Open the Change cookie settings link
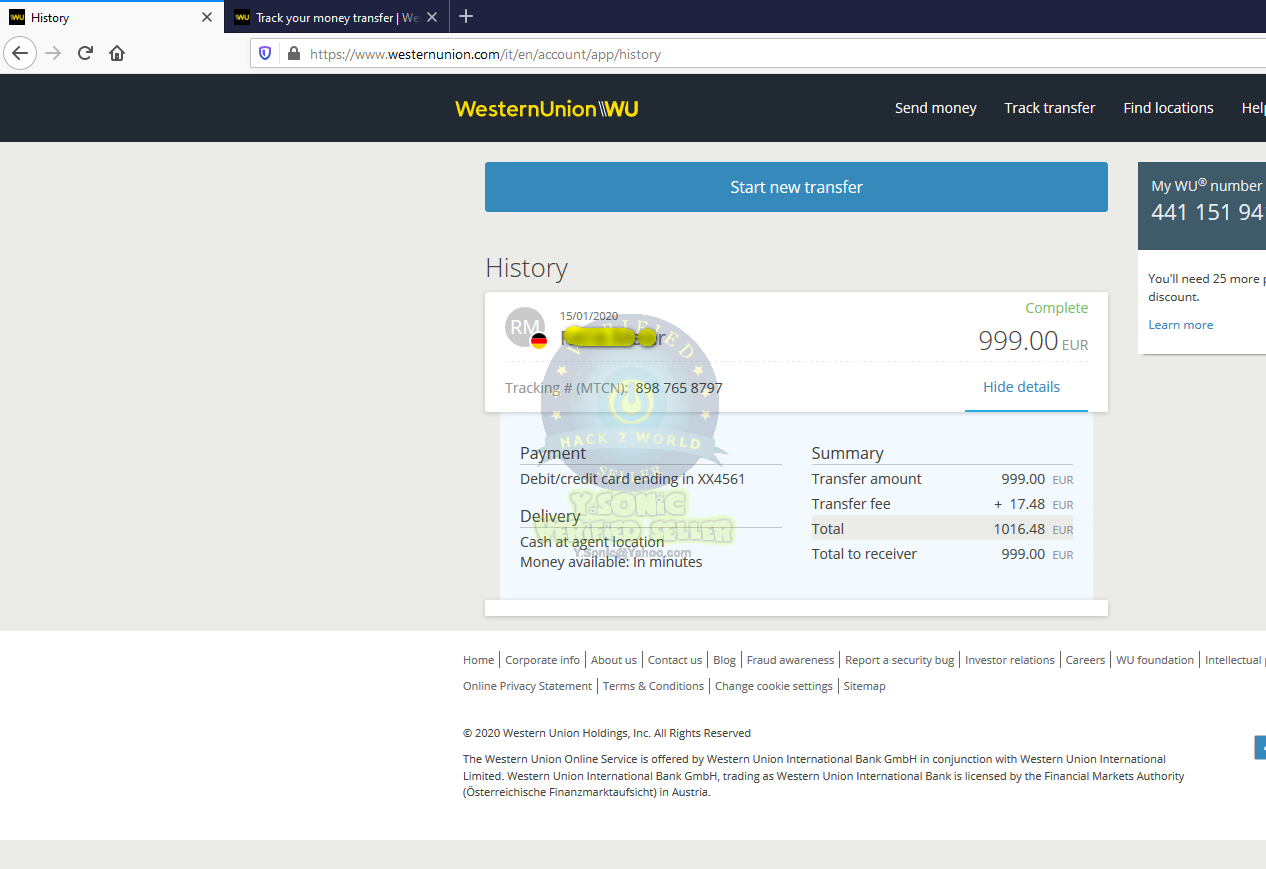1266x869 pixels. 774,686
